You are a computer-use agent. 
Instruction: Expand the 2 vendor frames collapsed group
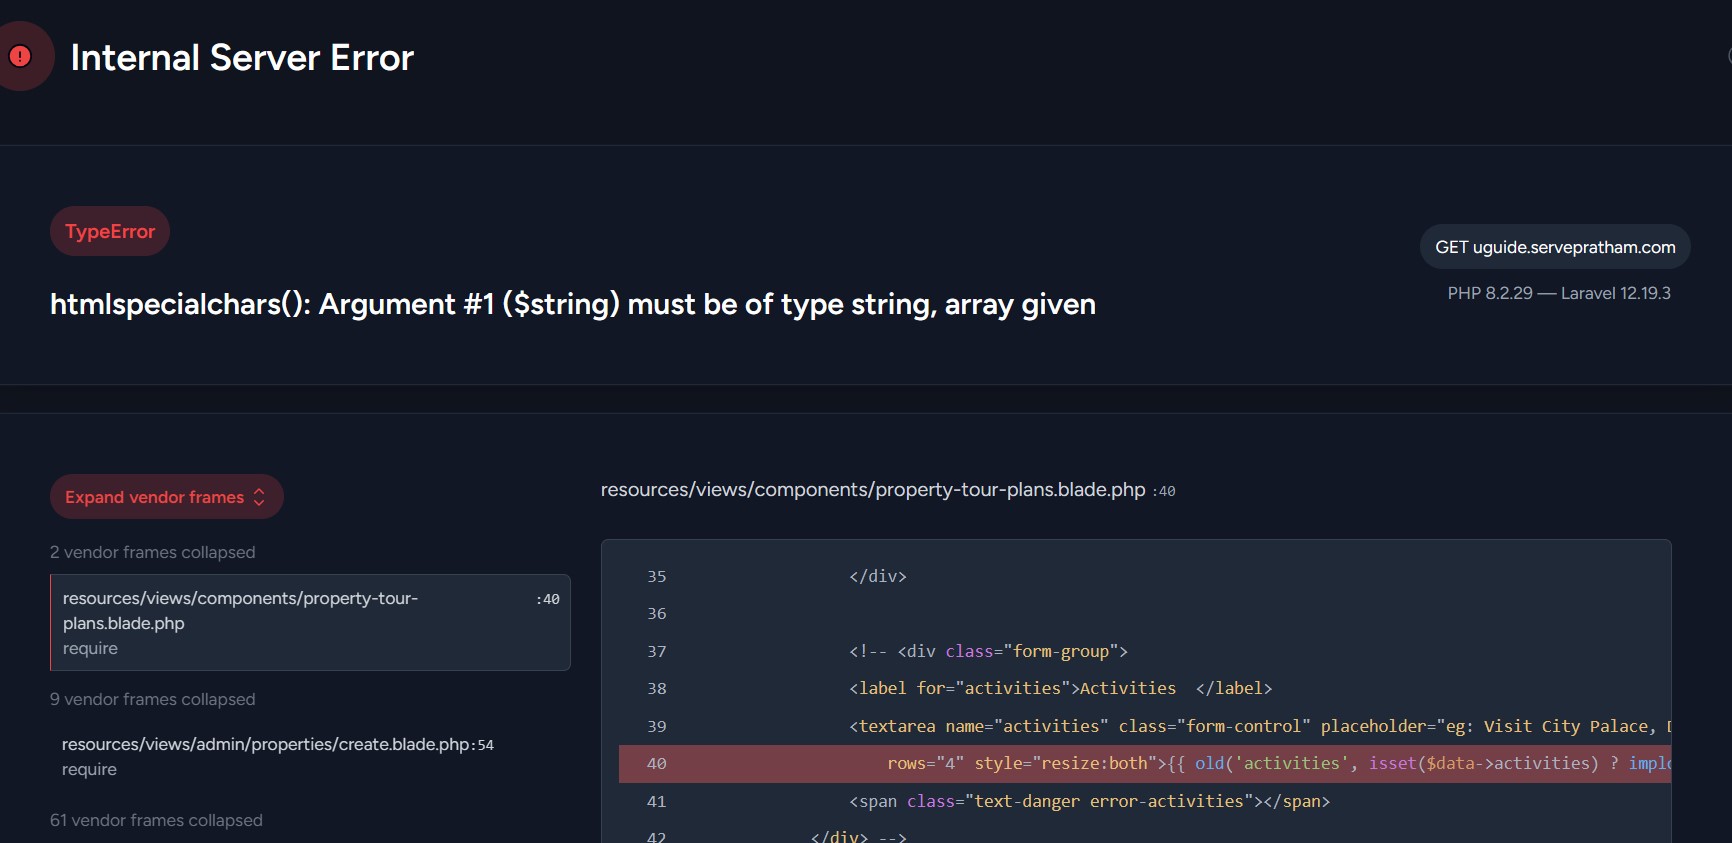pos(153,552)
